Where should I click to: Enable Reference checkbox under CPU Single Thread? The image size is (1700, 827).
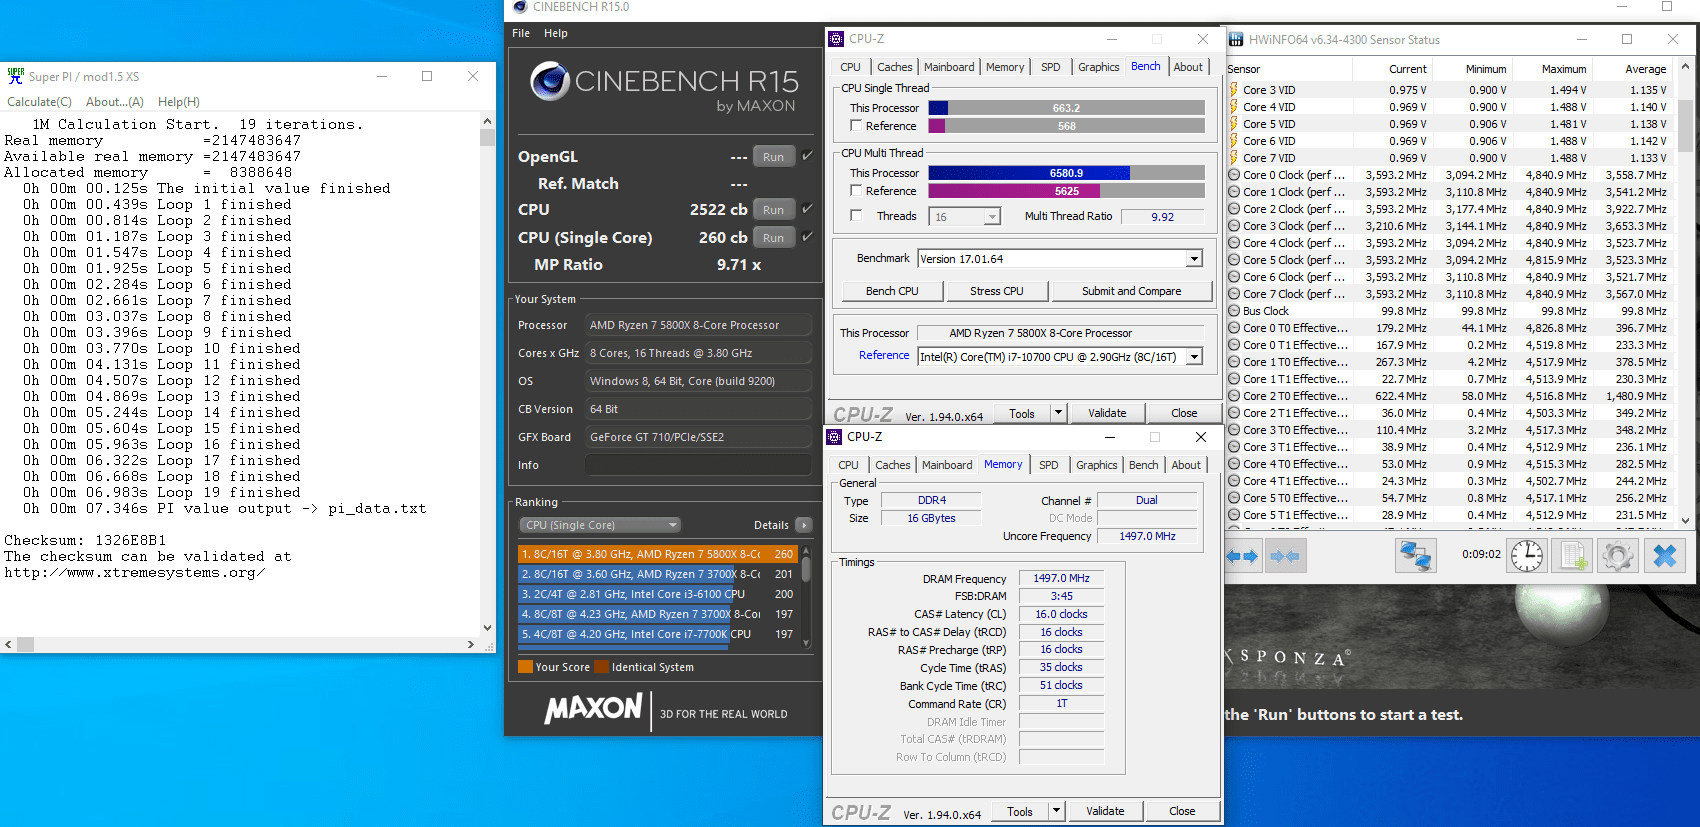pyautogui.click(x=856, y=126)
